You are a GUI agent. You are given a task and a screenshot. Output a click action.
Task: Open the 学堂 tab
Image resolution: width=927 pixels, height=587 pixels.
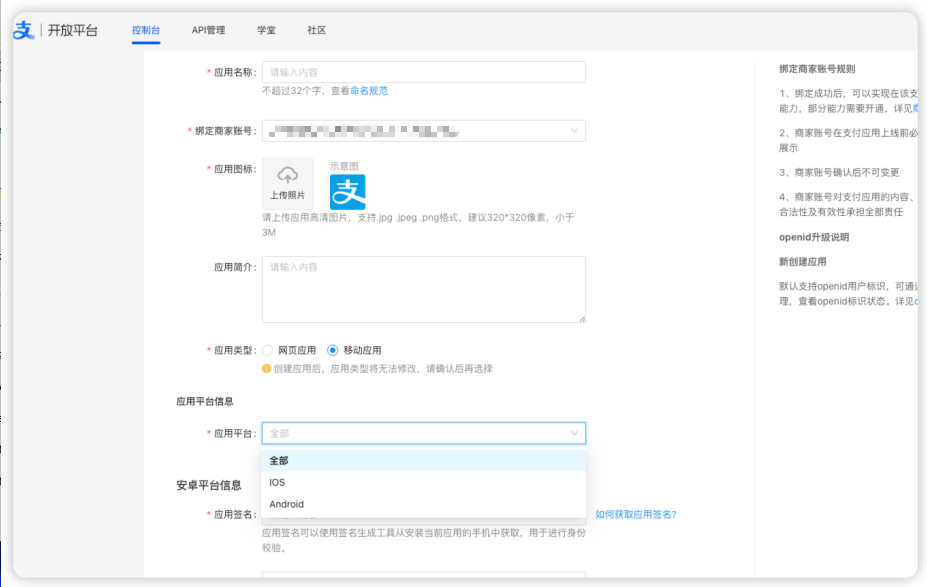[266, 30]
